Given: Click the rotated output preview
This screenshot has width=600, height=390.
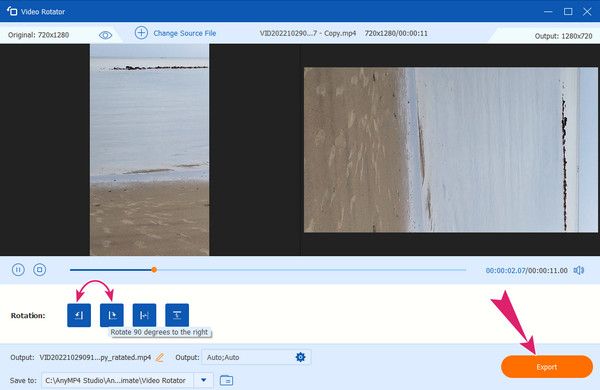Looking at the screenshot, I should (x=450, y=150).
